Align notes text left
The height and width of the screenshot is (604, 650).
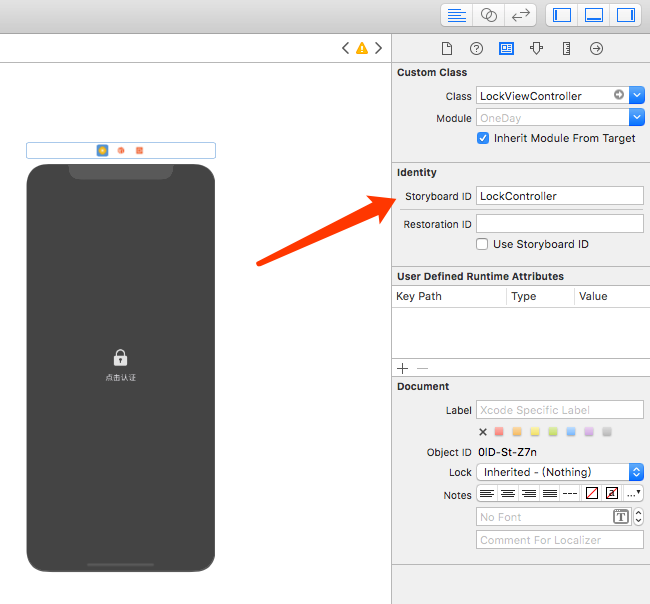coord(487,493)
